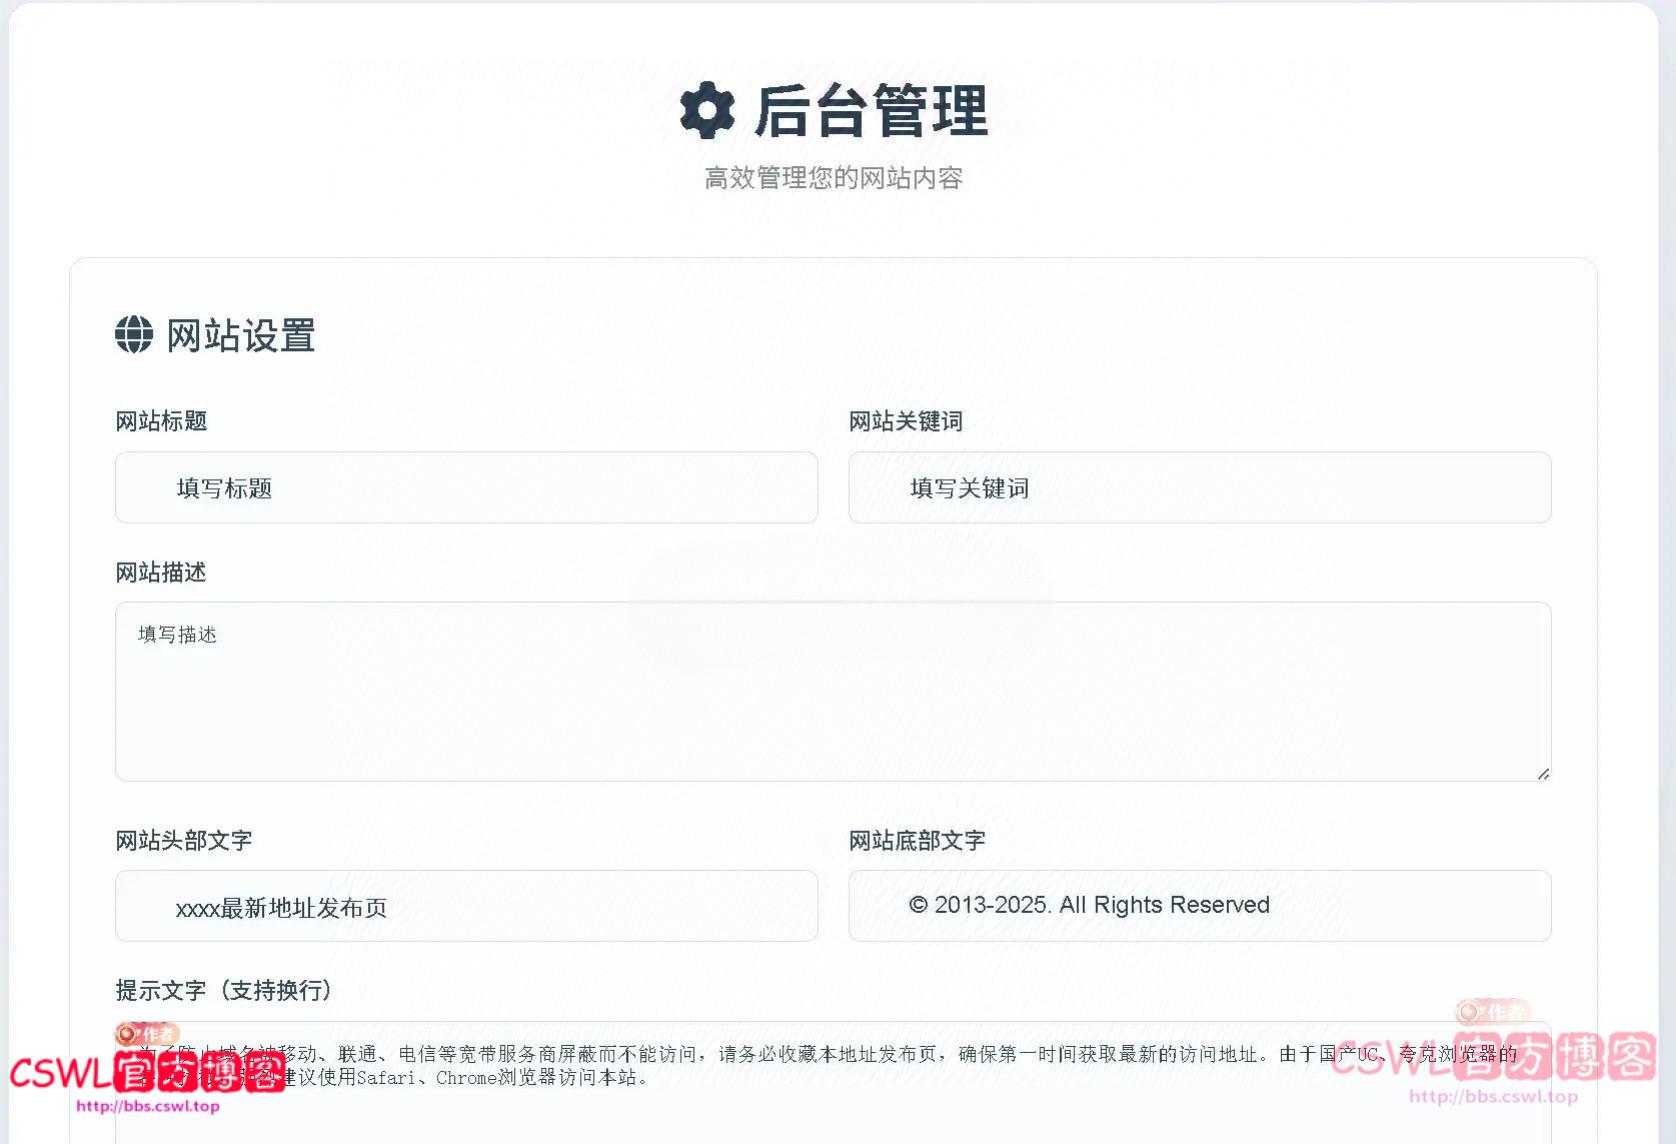This screenshot has width=1676, height=1144.
Task: Click the gear icon beside 后台管理 heading
Action: pyautogui.click(x=706, y=110)
